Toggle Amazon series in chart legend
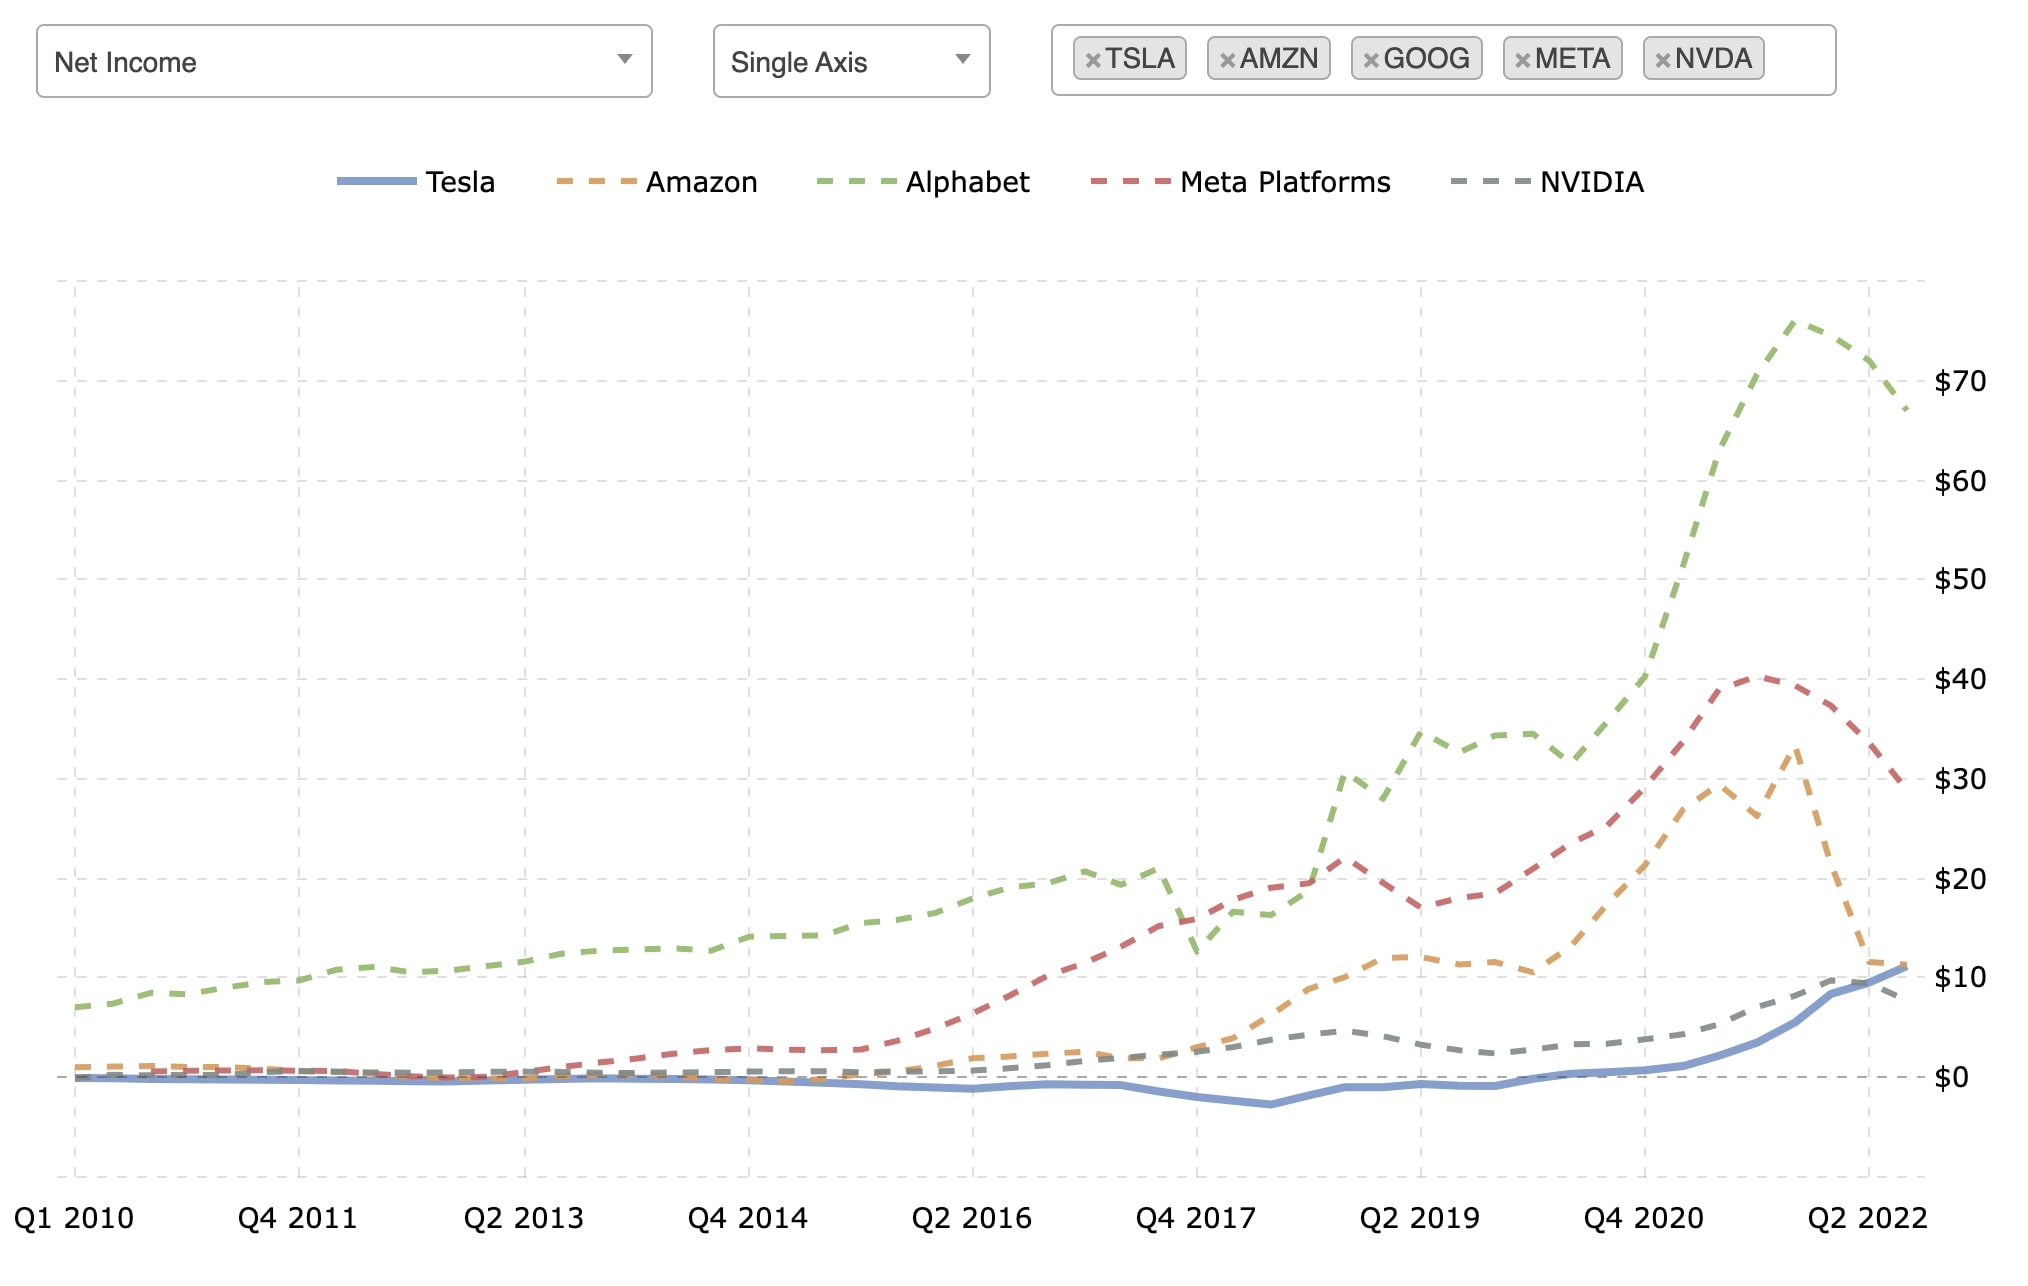 (701, 182)
